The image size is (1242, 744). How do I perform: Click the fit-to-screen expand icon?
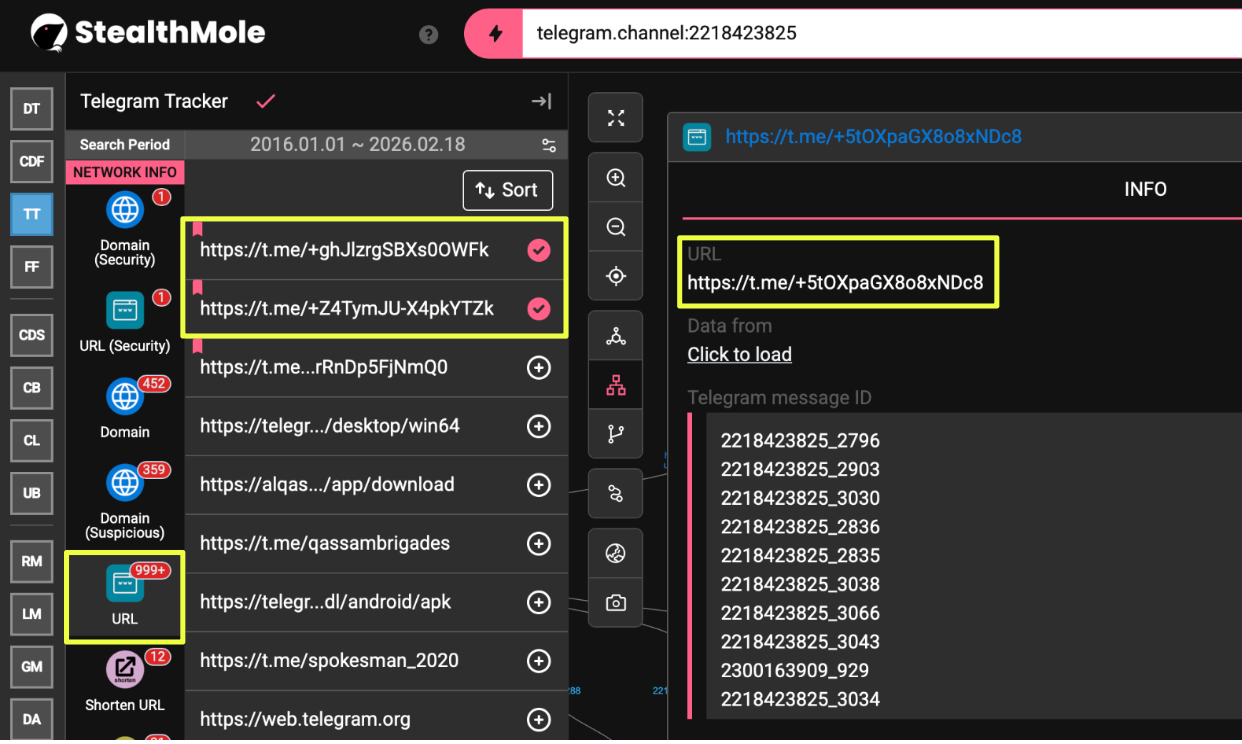[616, 119]
